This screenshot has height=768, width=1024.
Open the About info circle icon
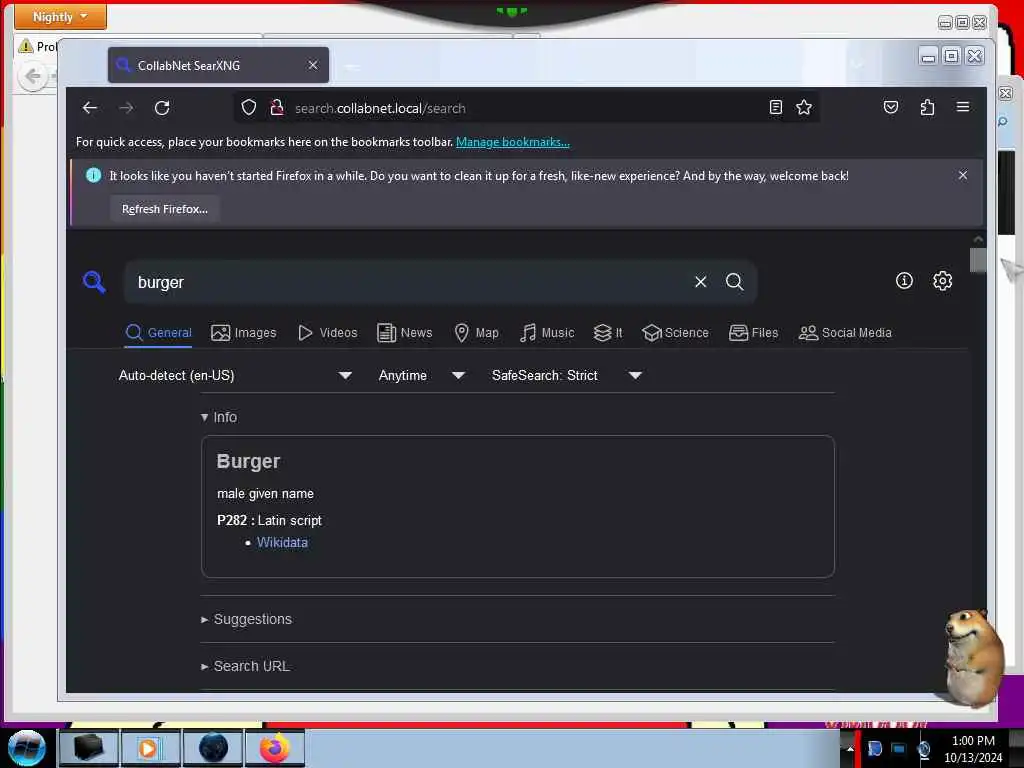(x=904, y=281)
